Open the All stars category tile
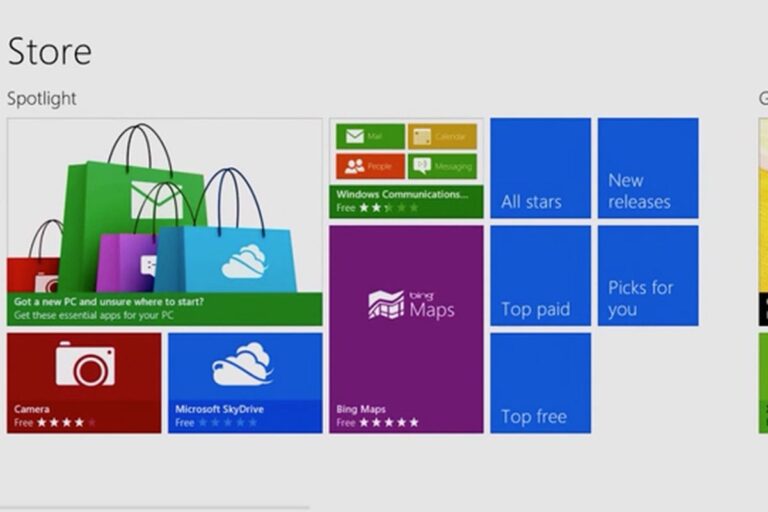The height and width of the screenshot is (512, 768). point(540,168)
